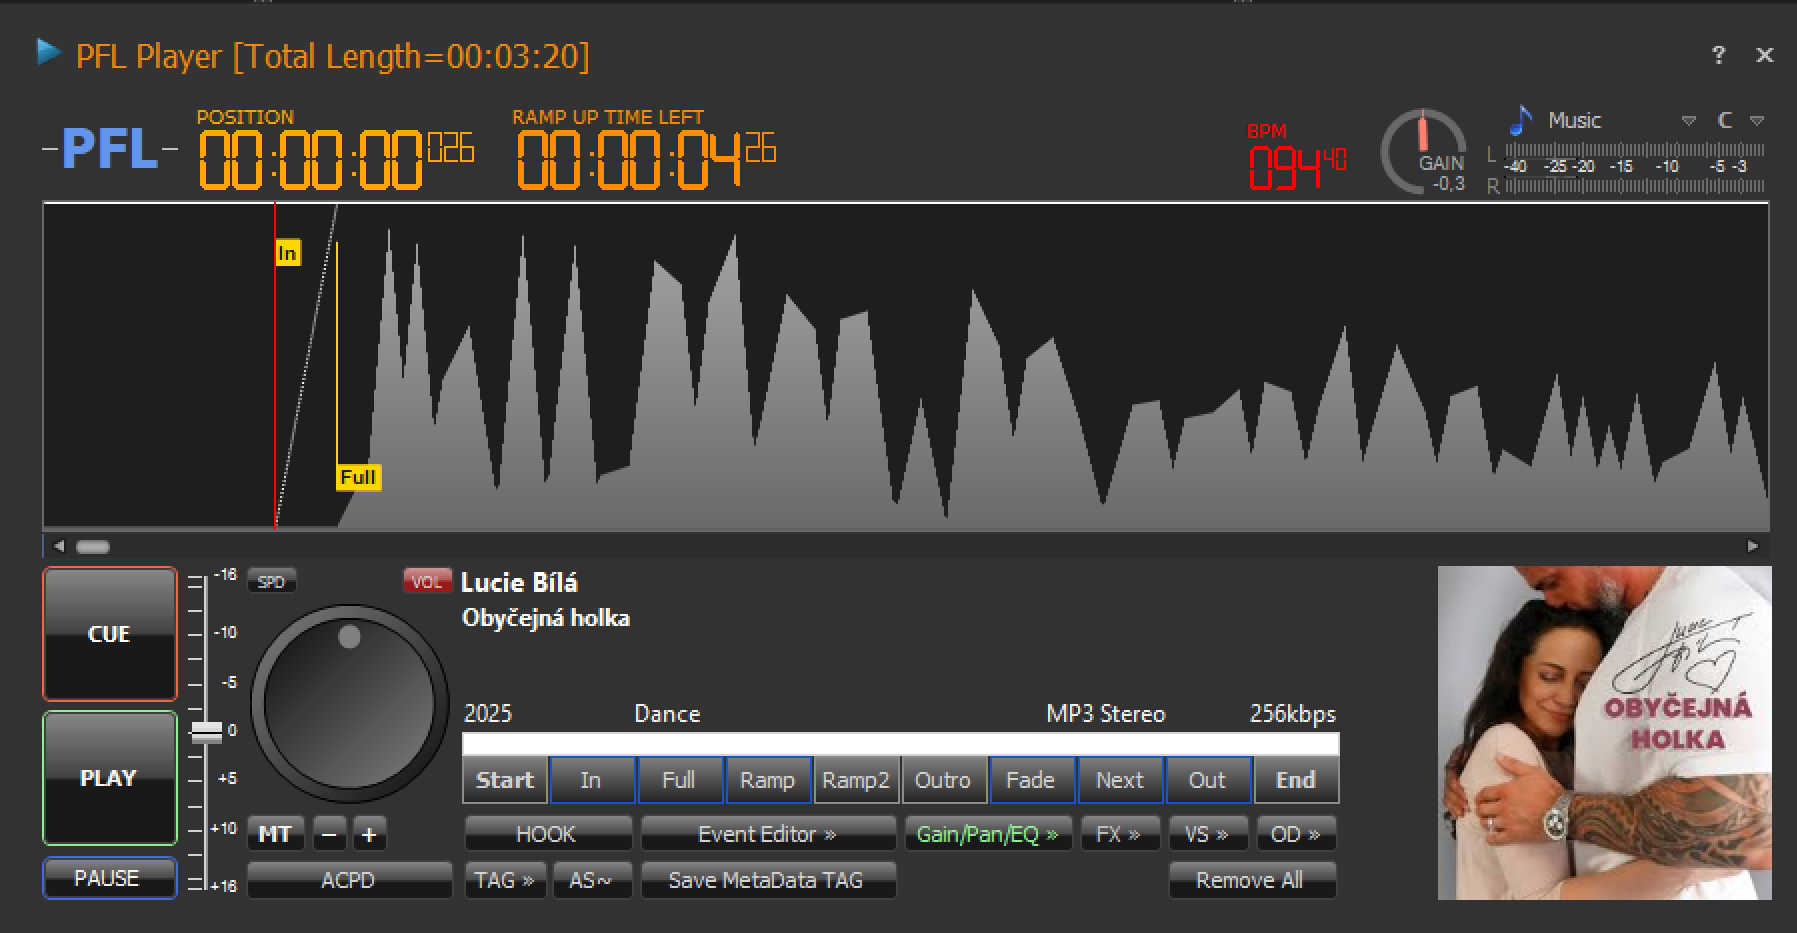Click the GAIN dial
1797x933 pixels.
pos(1424,152)
